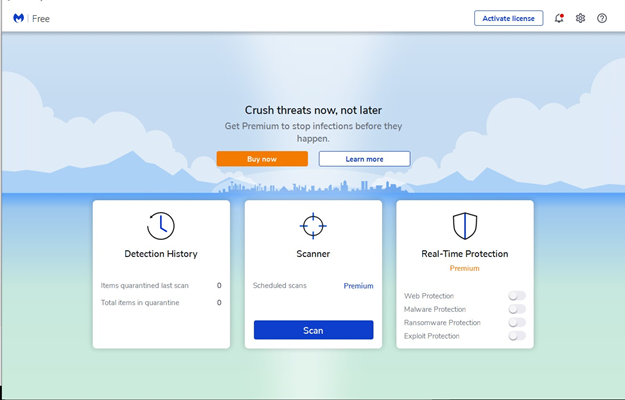Click the 'Ransomware Protection' label
Image resolution: width=625 pixels, height=400 pixels.
442,323
